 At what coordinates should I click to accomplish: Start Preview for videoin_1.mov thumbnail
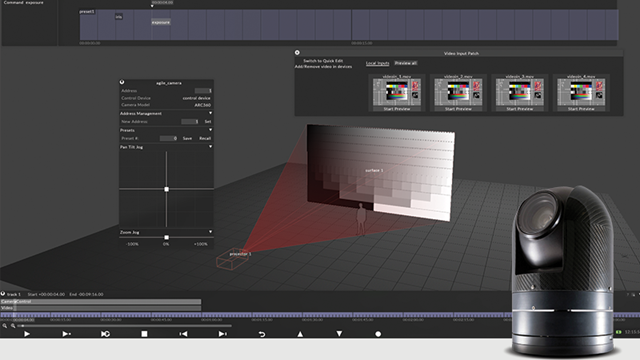point(397,109)
